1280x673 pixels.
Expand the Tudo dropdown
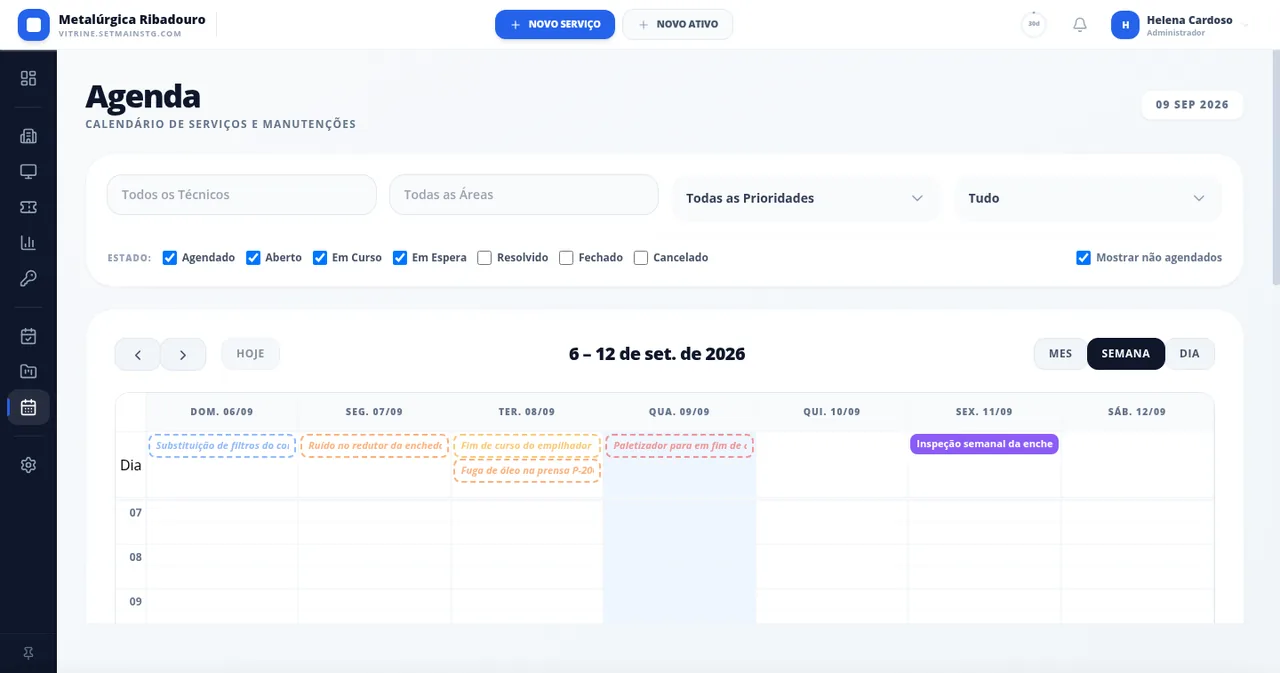1087,198
